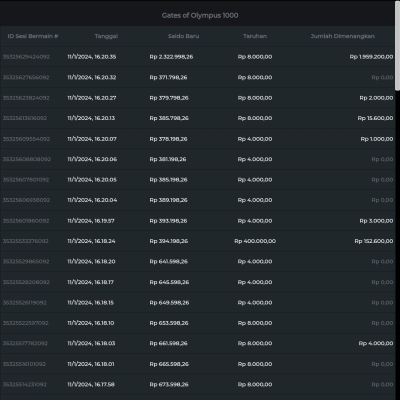400x400 pixels.
Task: Select the date cell 11/1/2024, 16.20.27
Action: [x=92, y=98]
